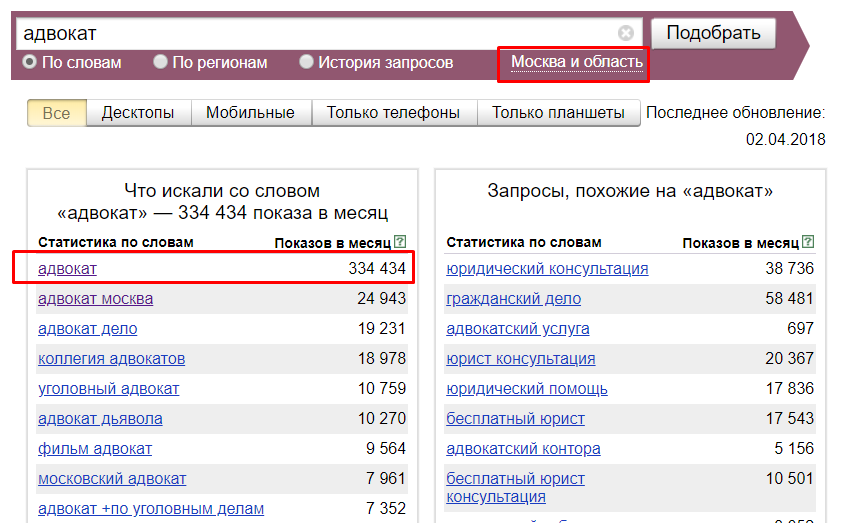Switch to the 'Десктопы' tab
Viewport: 858px width, 523px height.
[x=138, y=113]
